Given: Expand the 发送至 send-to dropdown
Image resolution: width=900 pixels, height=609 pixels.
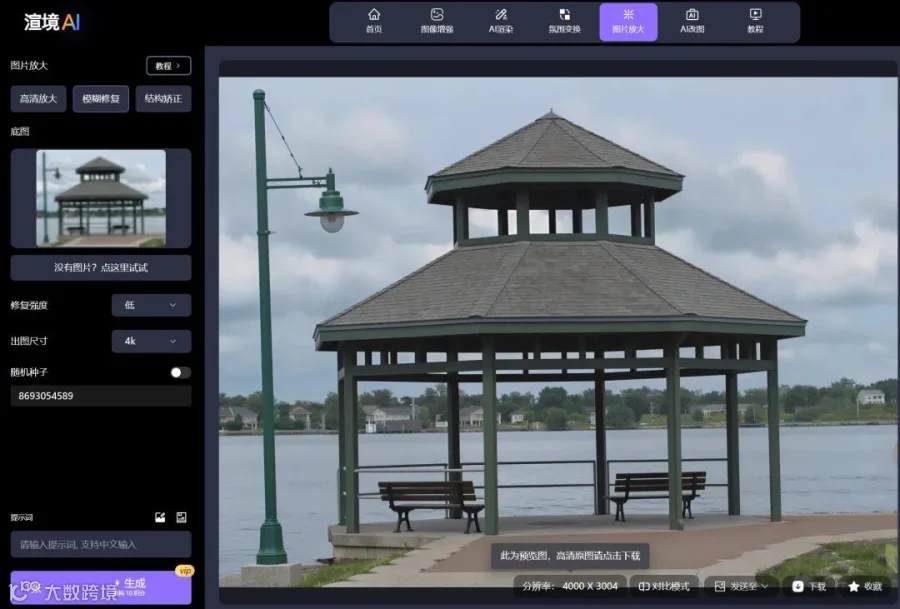Looking at the screenshot, I should 741,586.
